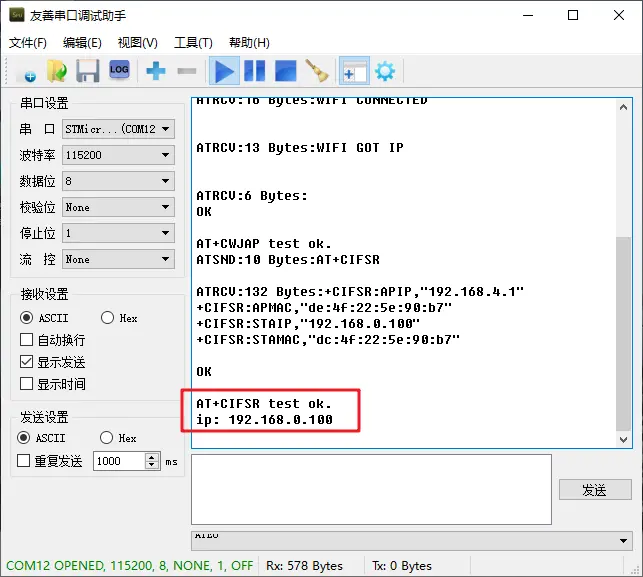
Task: Expand the command history dropdown below send box
Action: point(623,541)
